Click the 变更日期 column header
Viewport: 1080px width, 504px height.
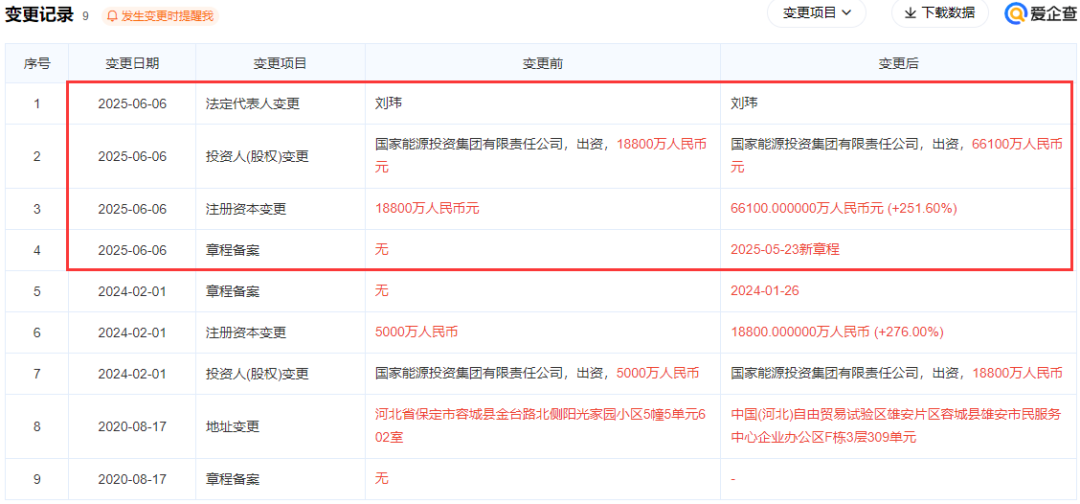pyautogui.click(x=132, y=63)
